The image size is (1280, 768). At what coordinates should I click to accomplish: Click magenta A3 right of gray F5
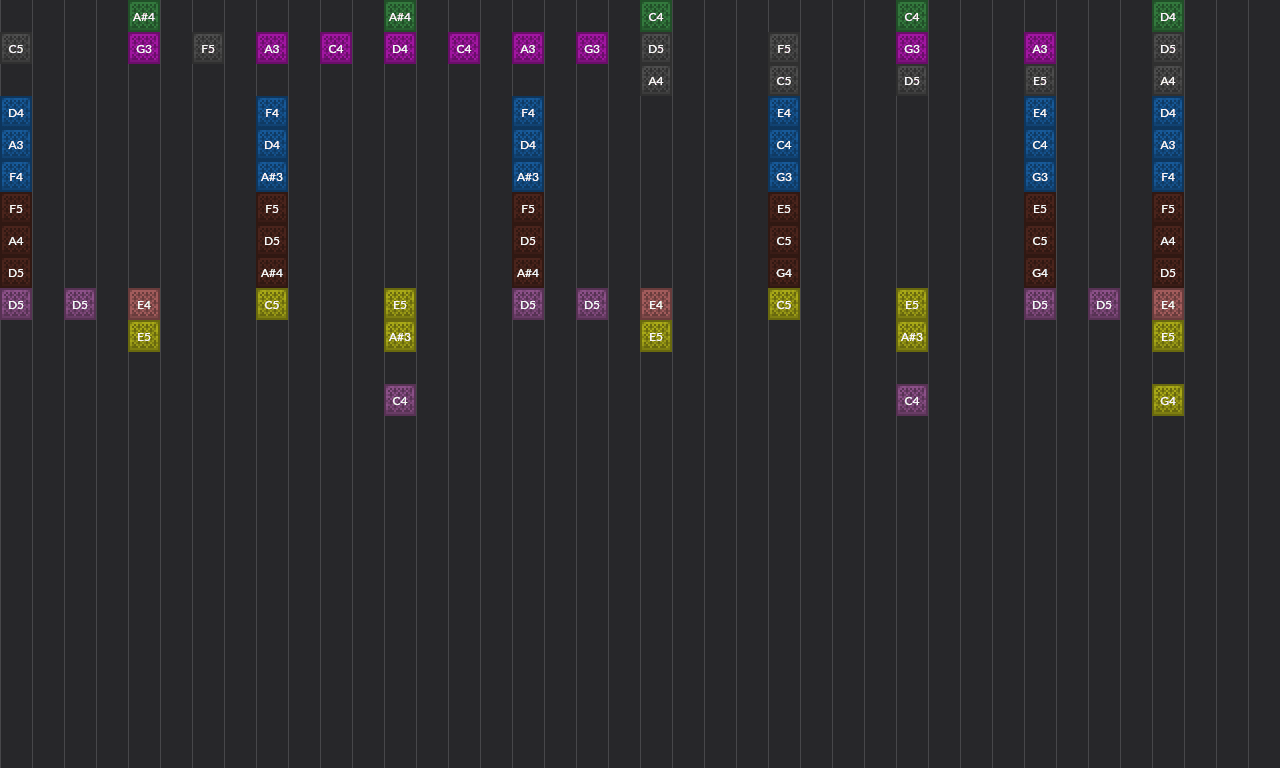(x=272, y=48)
